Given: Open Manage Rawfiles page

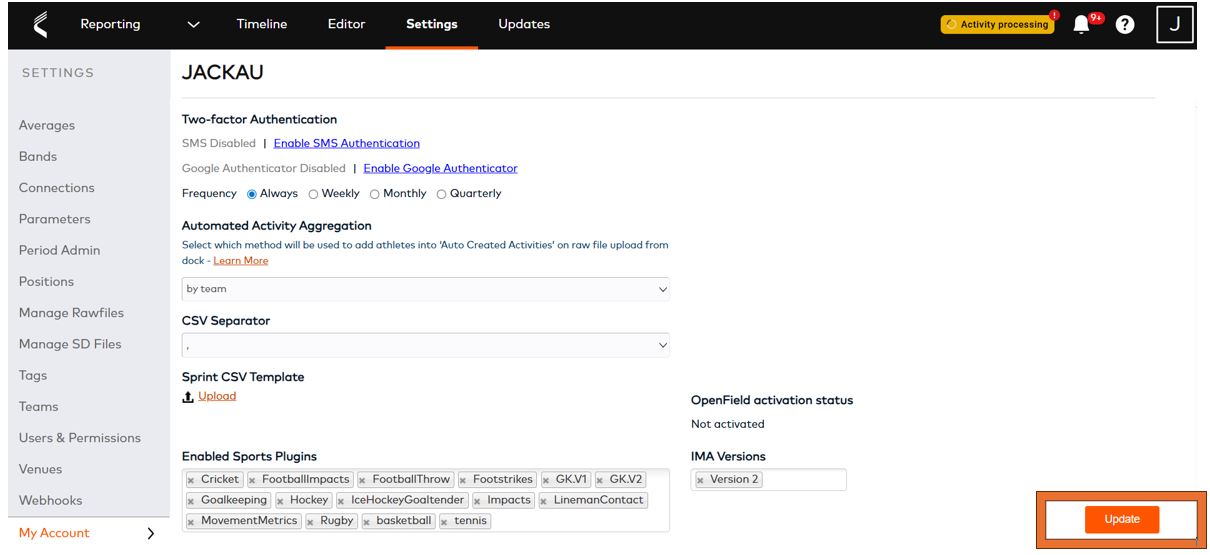Looking at the screenshot, I should click(72, 313).
